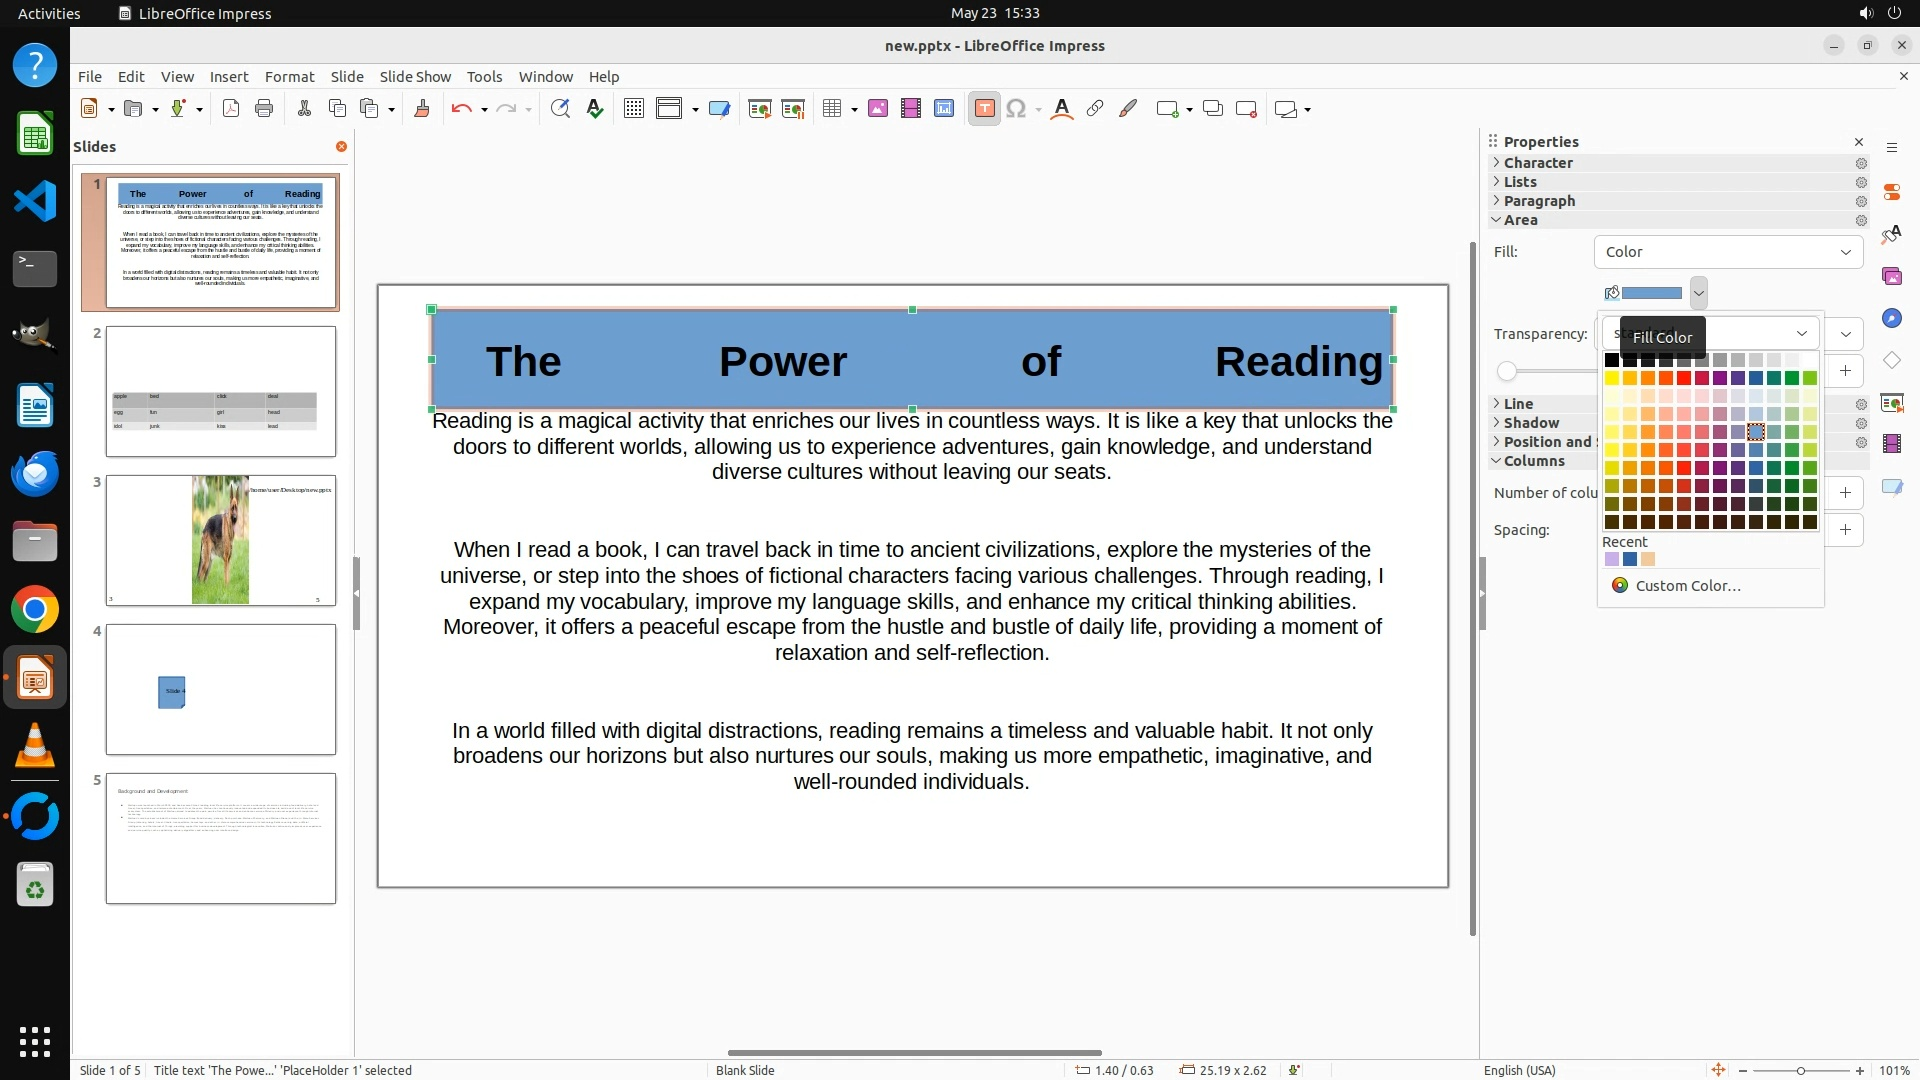
Task: Click the Insert Hyperlink icon
Action: click(x=1095, y=109)
